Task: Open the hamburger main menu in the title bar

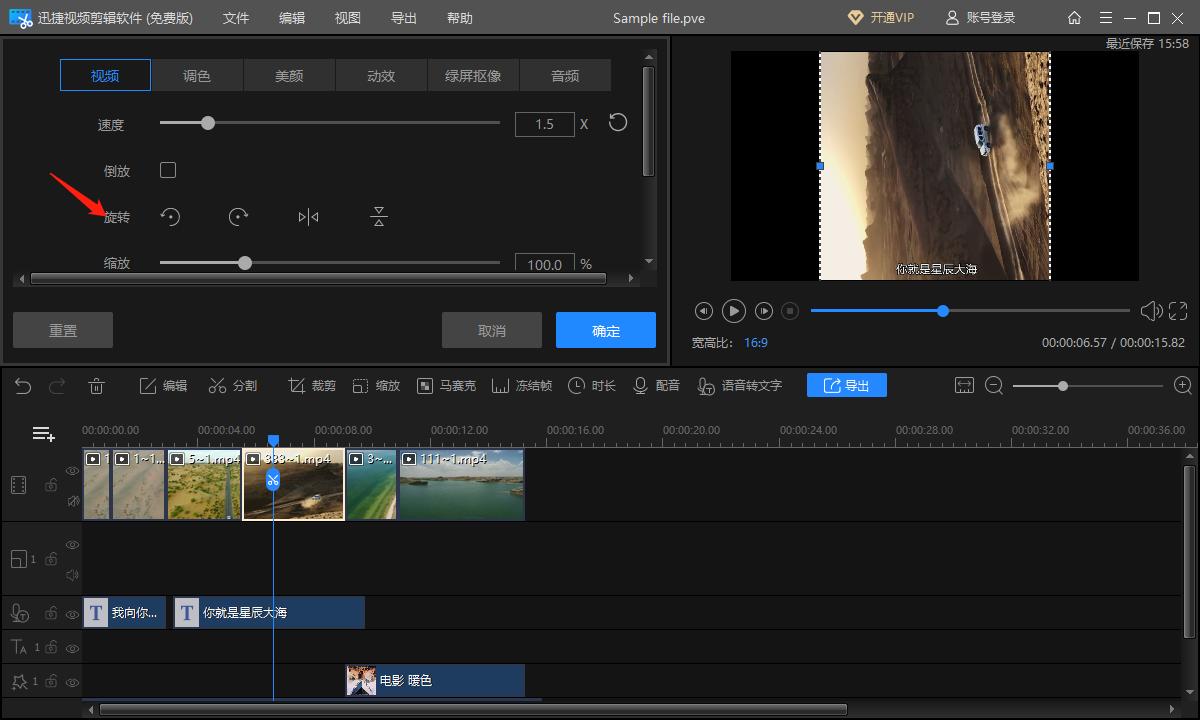Action: coord(1104,18)
